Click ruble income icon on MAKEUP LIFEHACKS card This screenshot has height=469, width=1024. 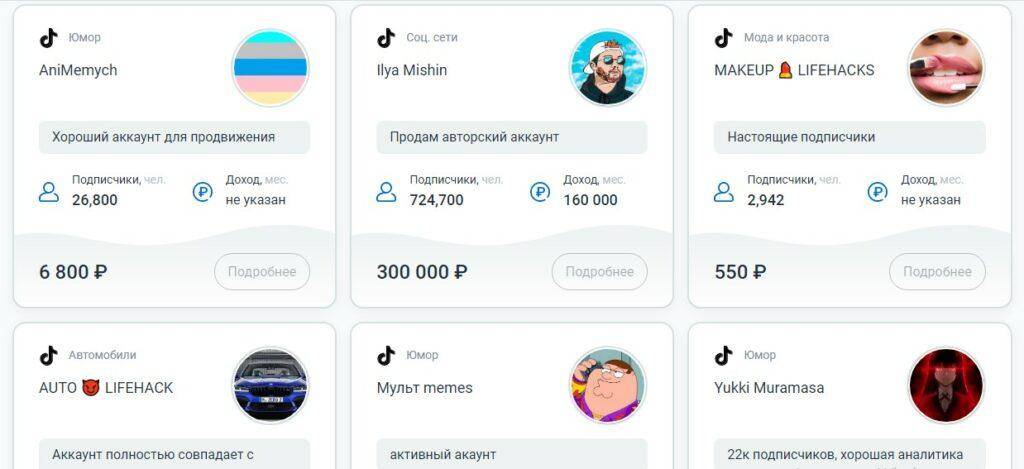tap(877, 192)
